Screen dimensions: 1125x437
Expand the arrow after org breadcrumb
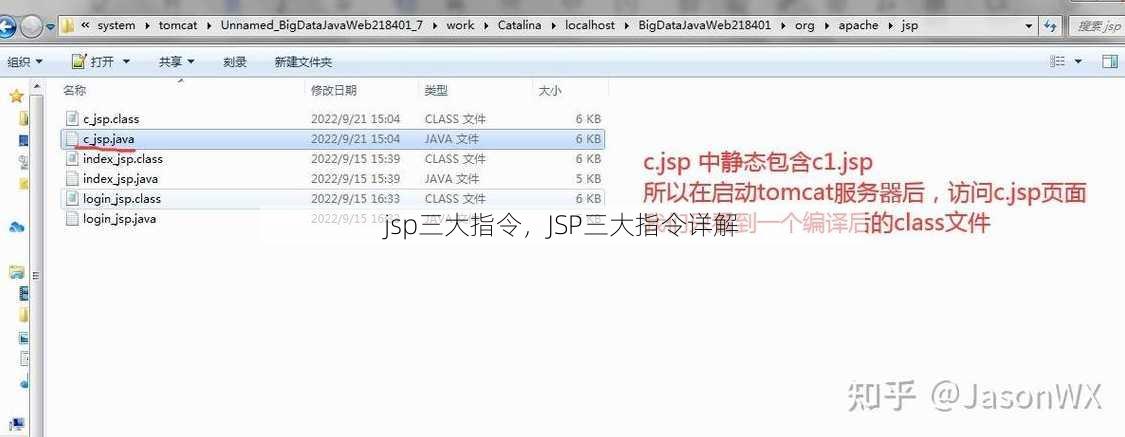click(826, 26)
